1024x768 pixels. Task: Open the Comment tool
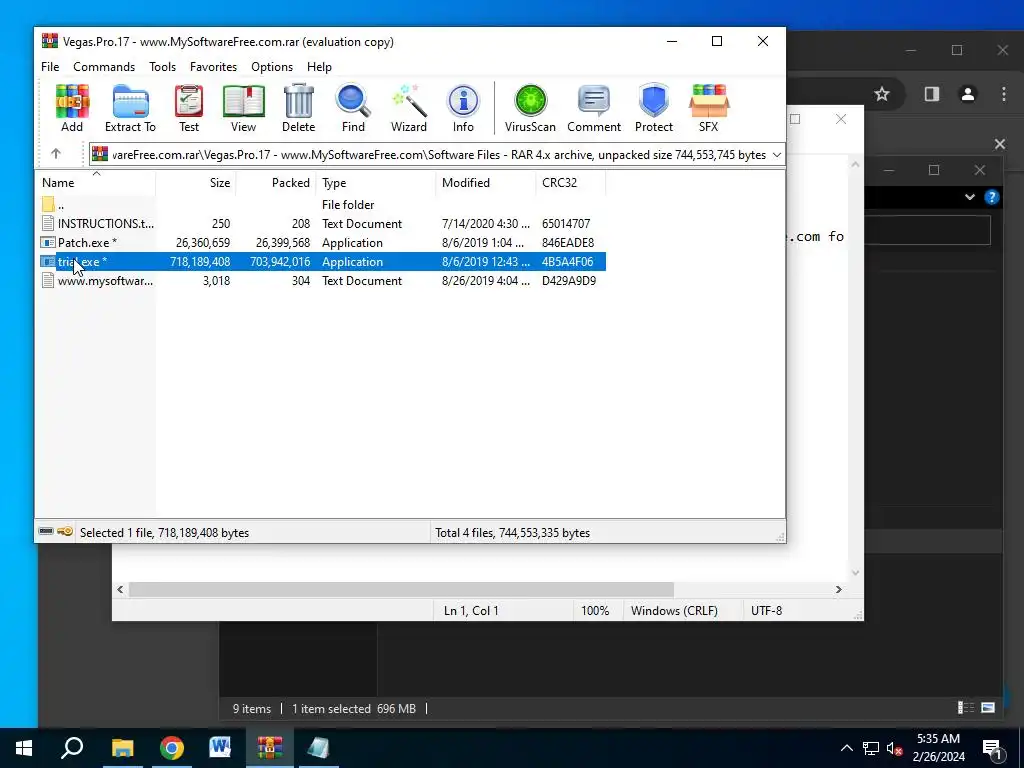pyautogui.click(x=594, y=108)
